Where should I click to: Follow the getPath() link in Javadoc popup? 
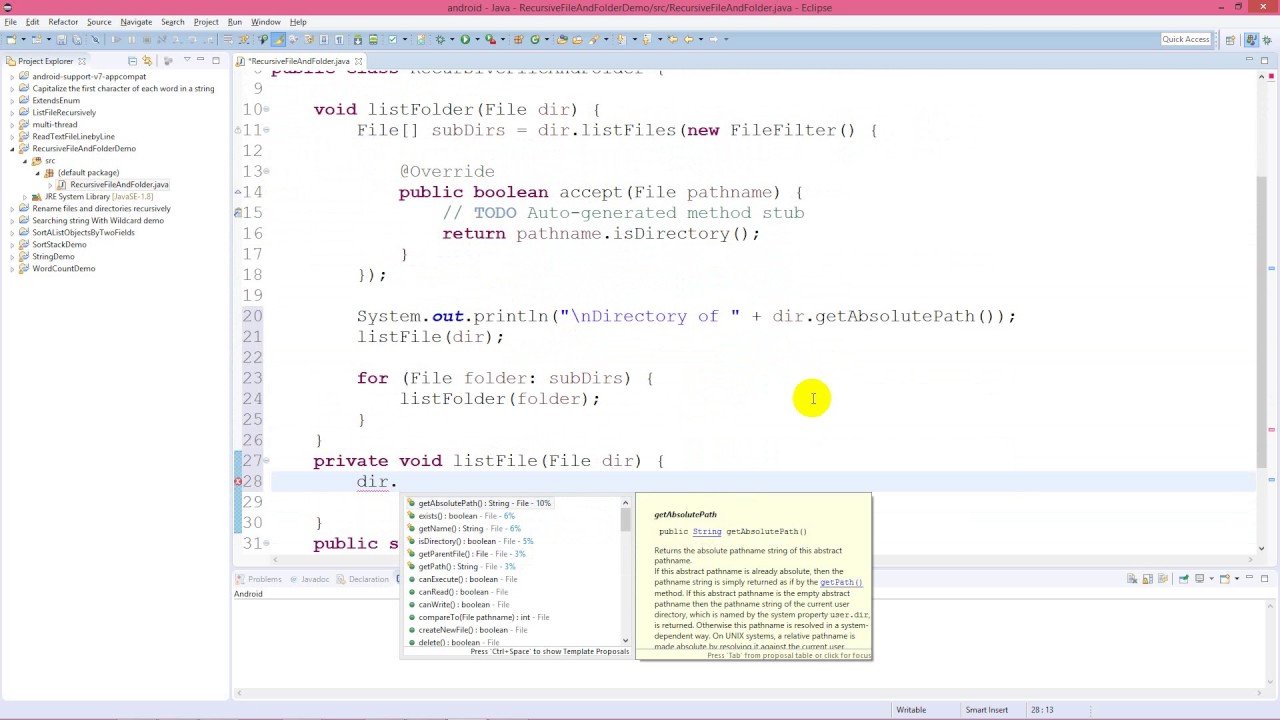(x=841, y=582)
